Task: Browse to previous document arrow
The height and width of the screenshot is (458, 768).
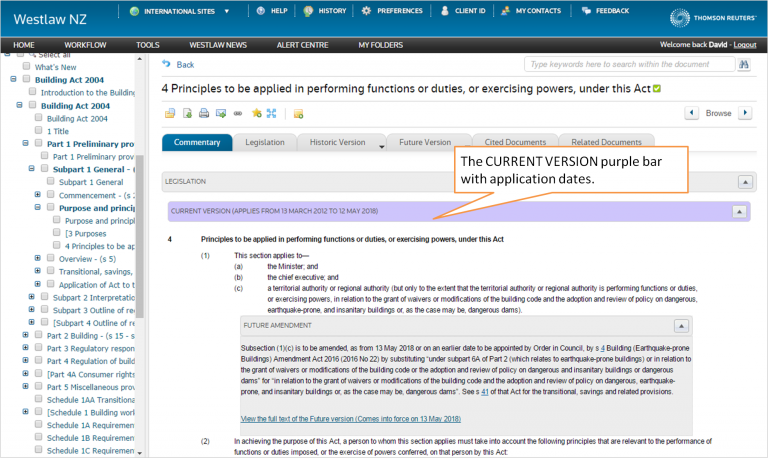Action: [x=691, y=113]
